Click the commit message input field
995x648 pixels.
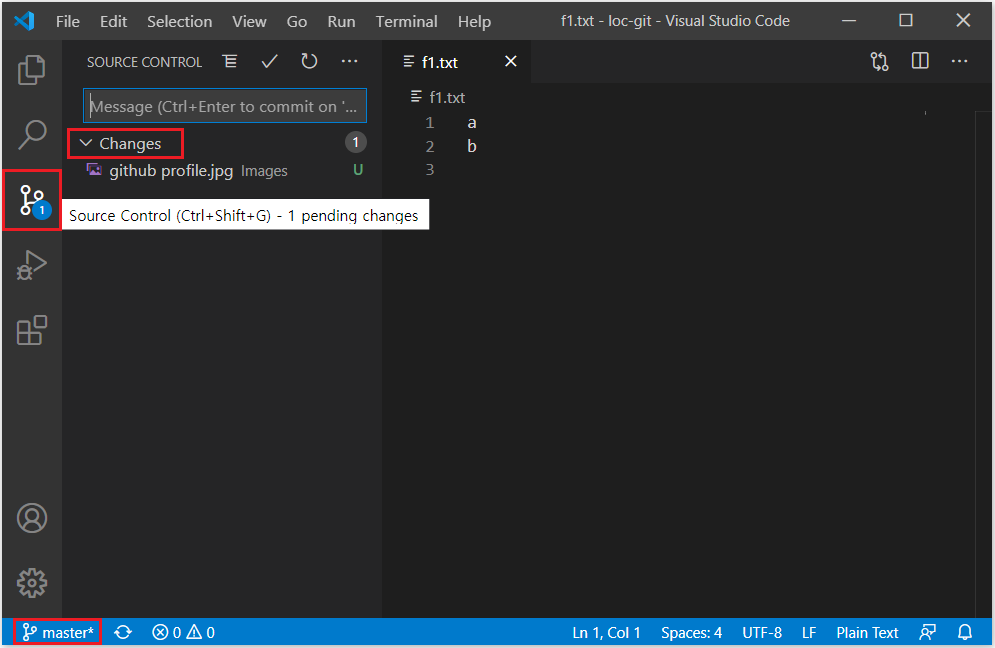pos(225,106)
